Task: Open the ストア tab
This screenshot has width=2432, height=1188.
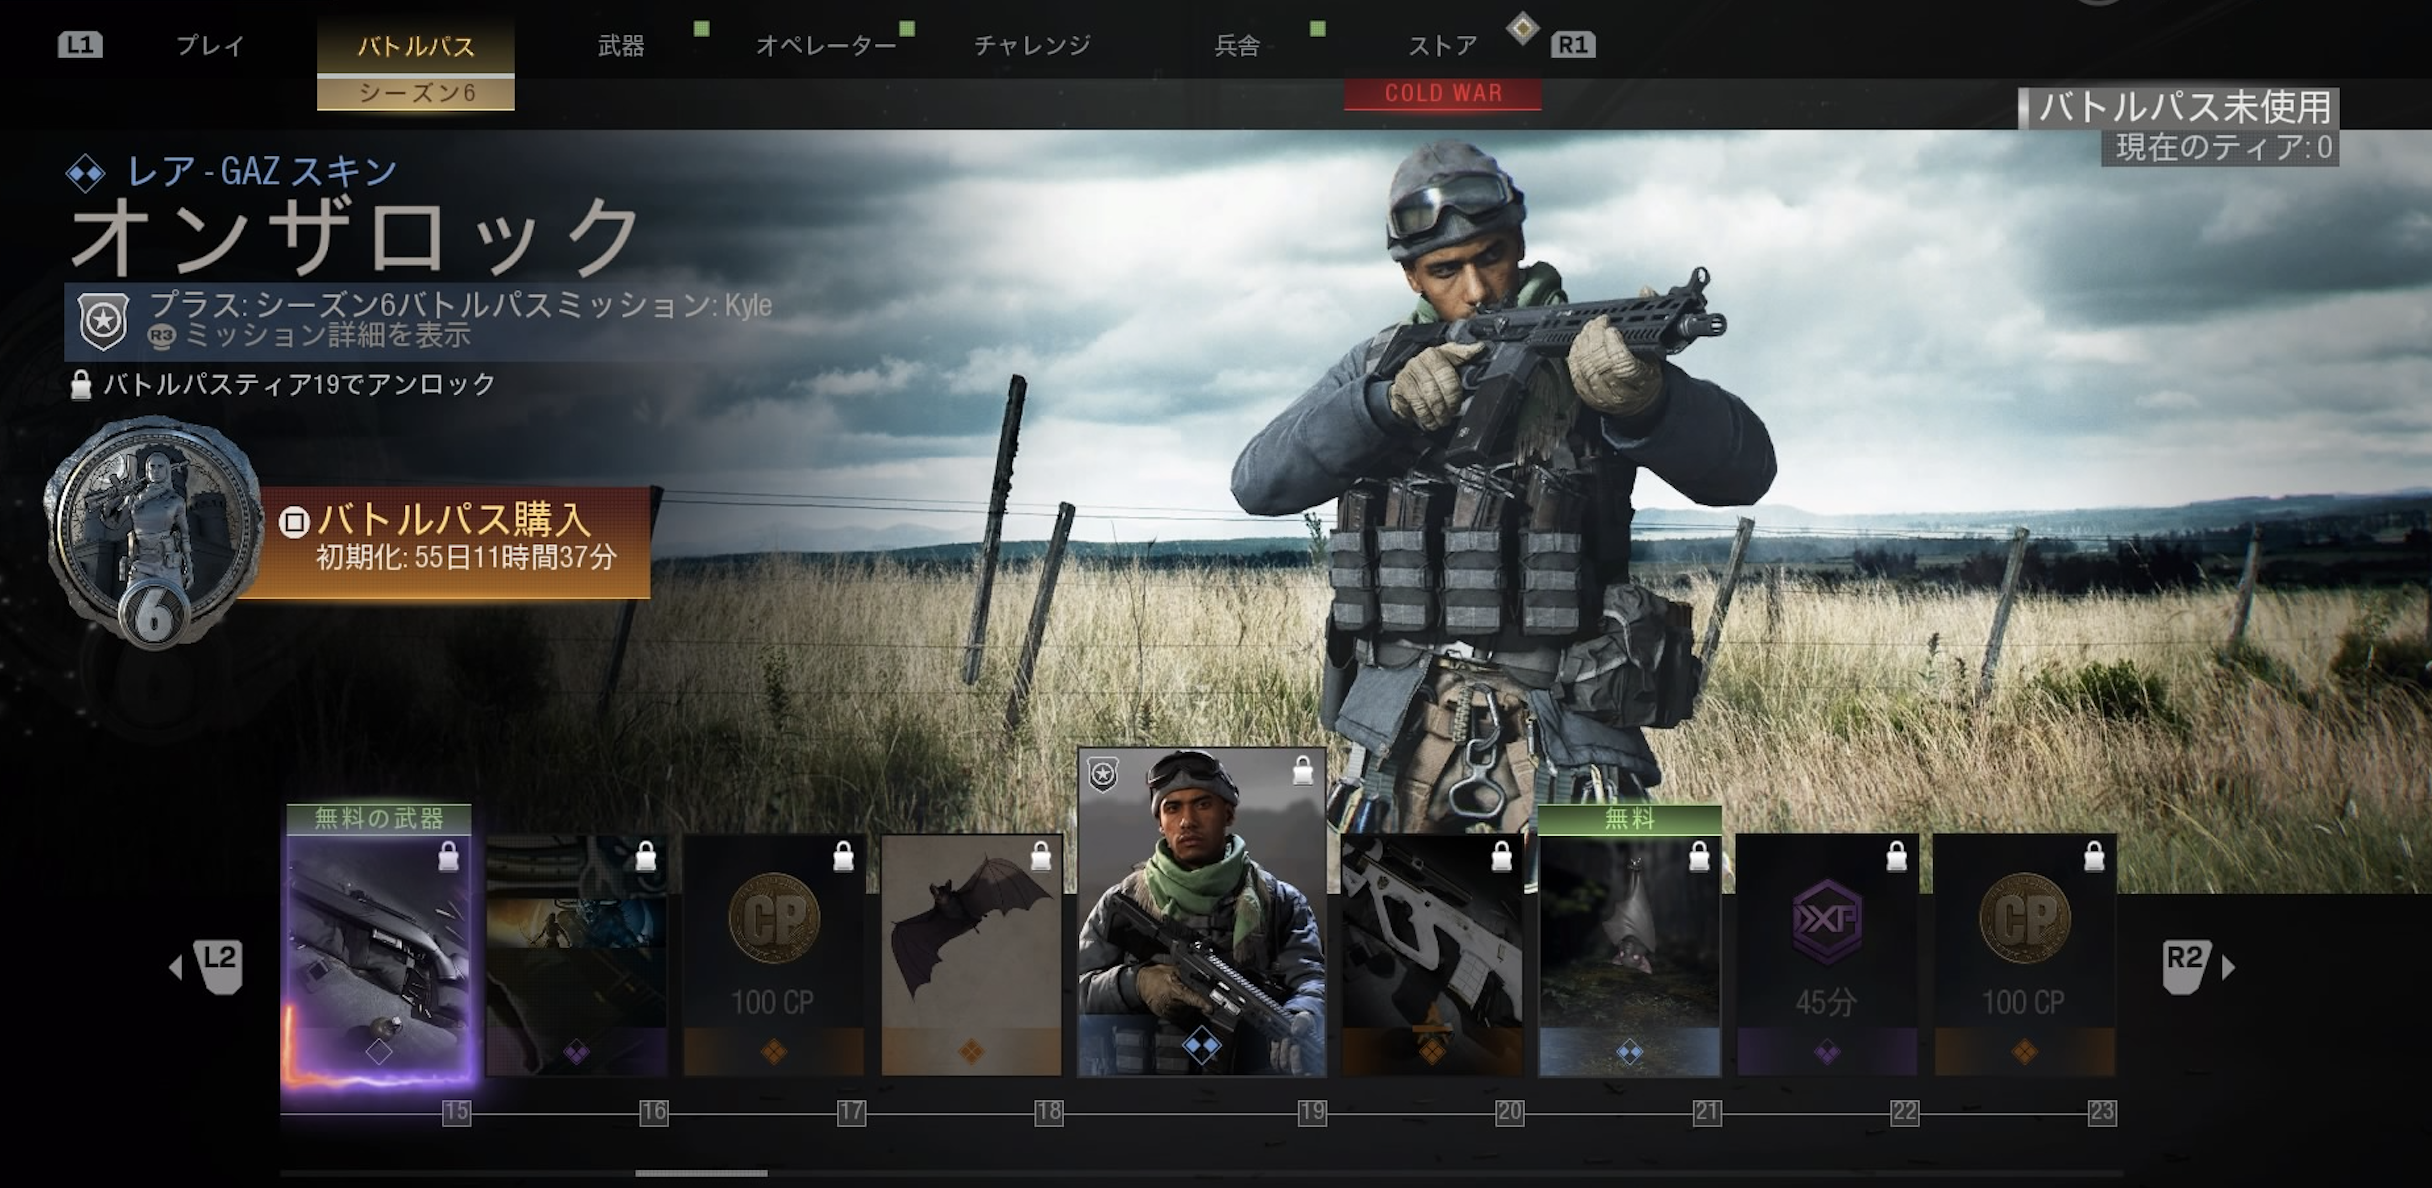Action: (x=1442, y=46)
